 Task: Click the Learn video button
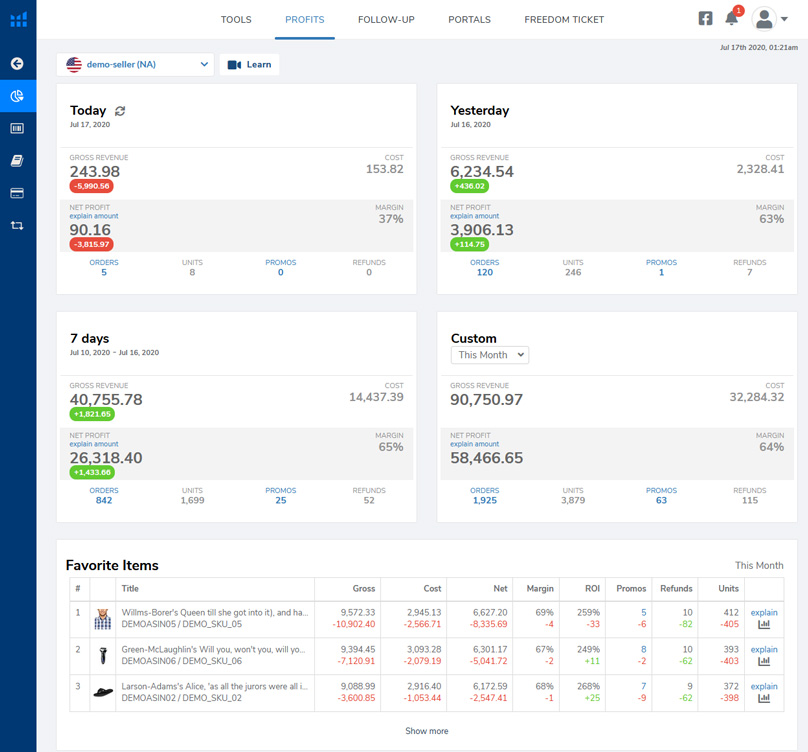point(249,65)
